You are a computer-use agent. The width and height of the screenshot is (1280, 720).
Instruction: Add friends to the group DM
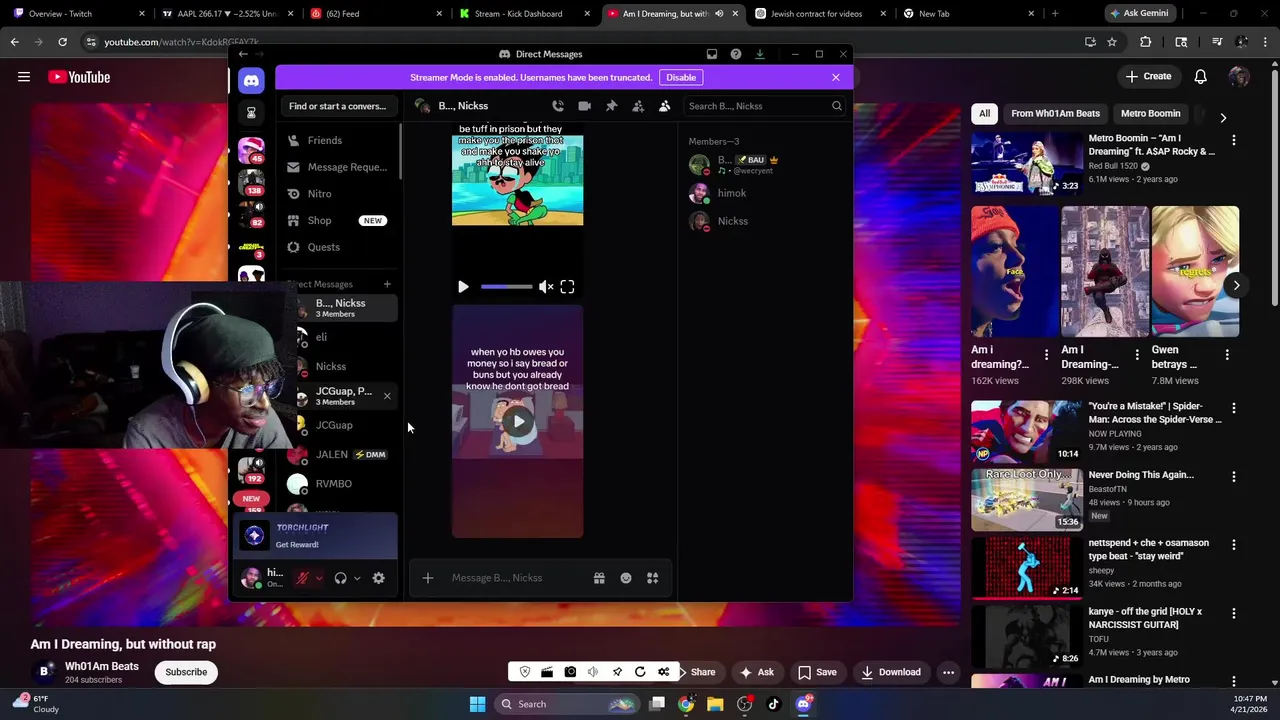(x=638, y=106)
